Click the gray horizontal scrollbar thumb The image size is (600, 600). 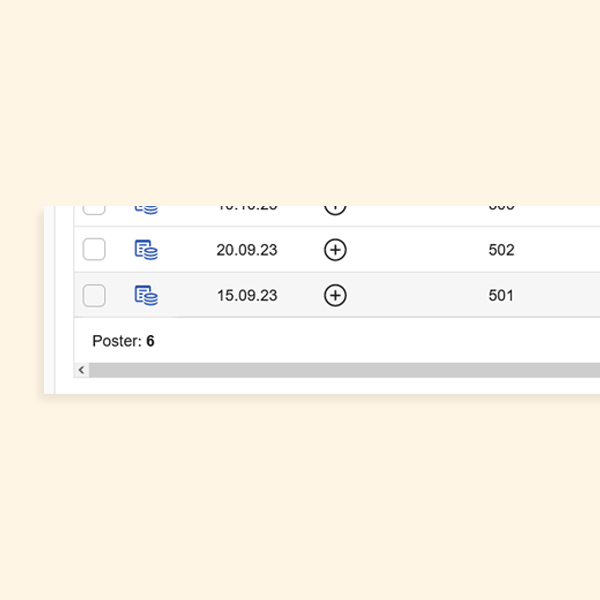coord(340,370)
